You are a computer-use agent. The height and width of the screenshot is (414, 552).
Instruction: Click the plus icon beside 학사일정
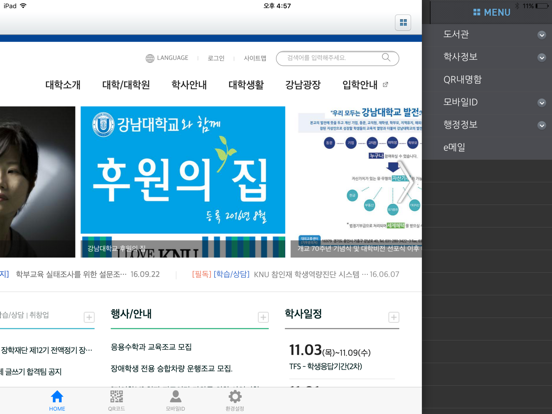point(394,317)
